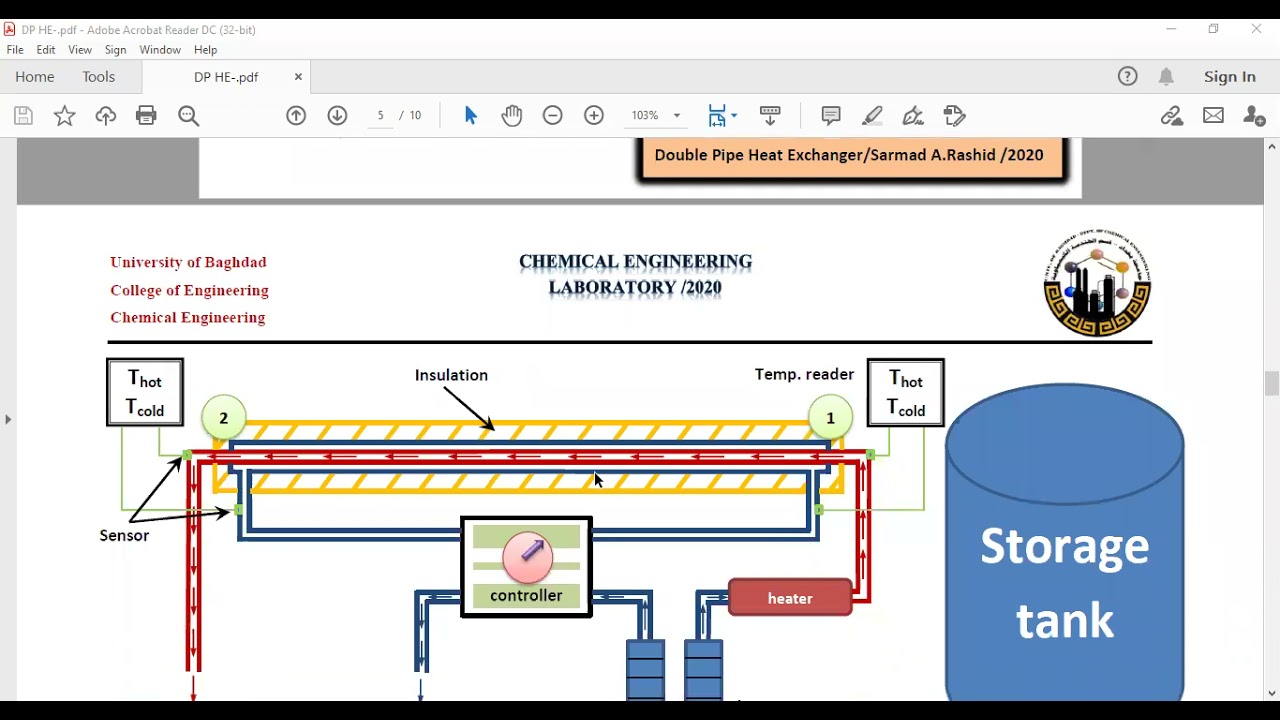
Task: Open the Edit menu
Action: [x=46, y=50]
